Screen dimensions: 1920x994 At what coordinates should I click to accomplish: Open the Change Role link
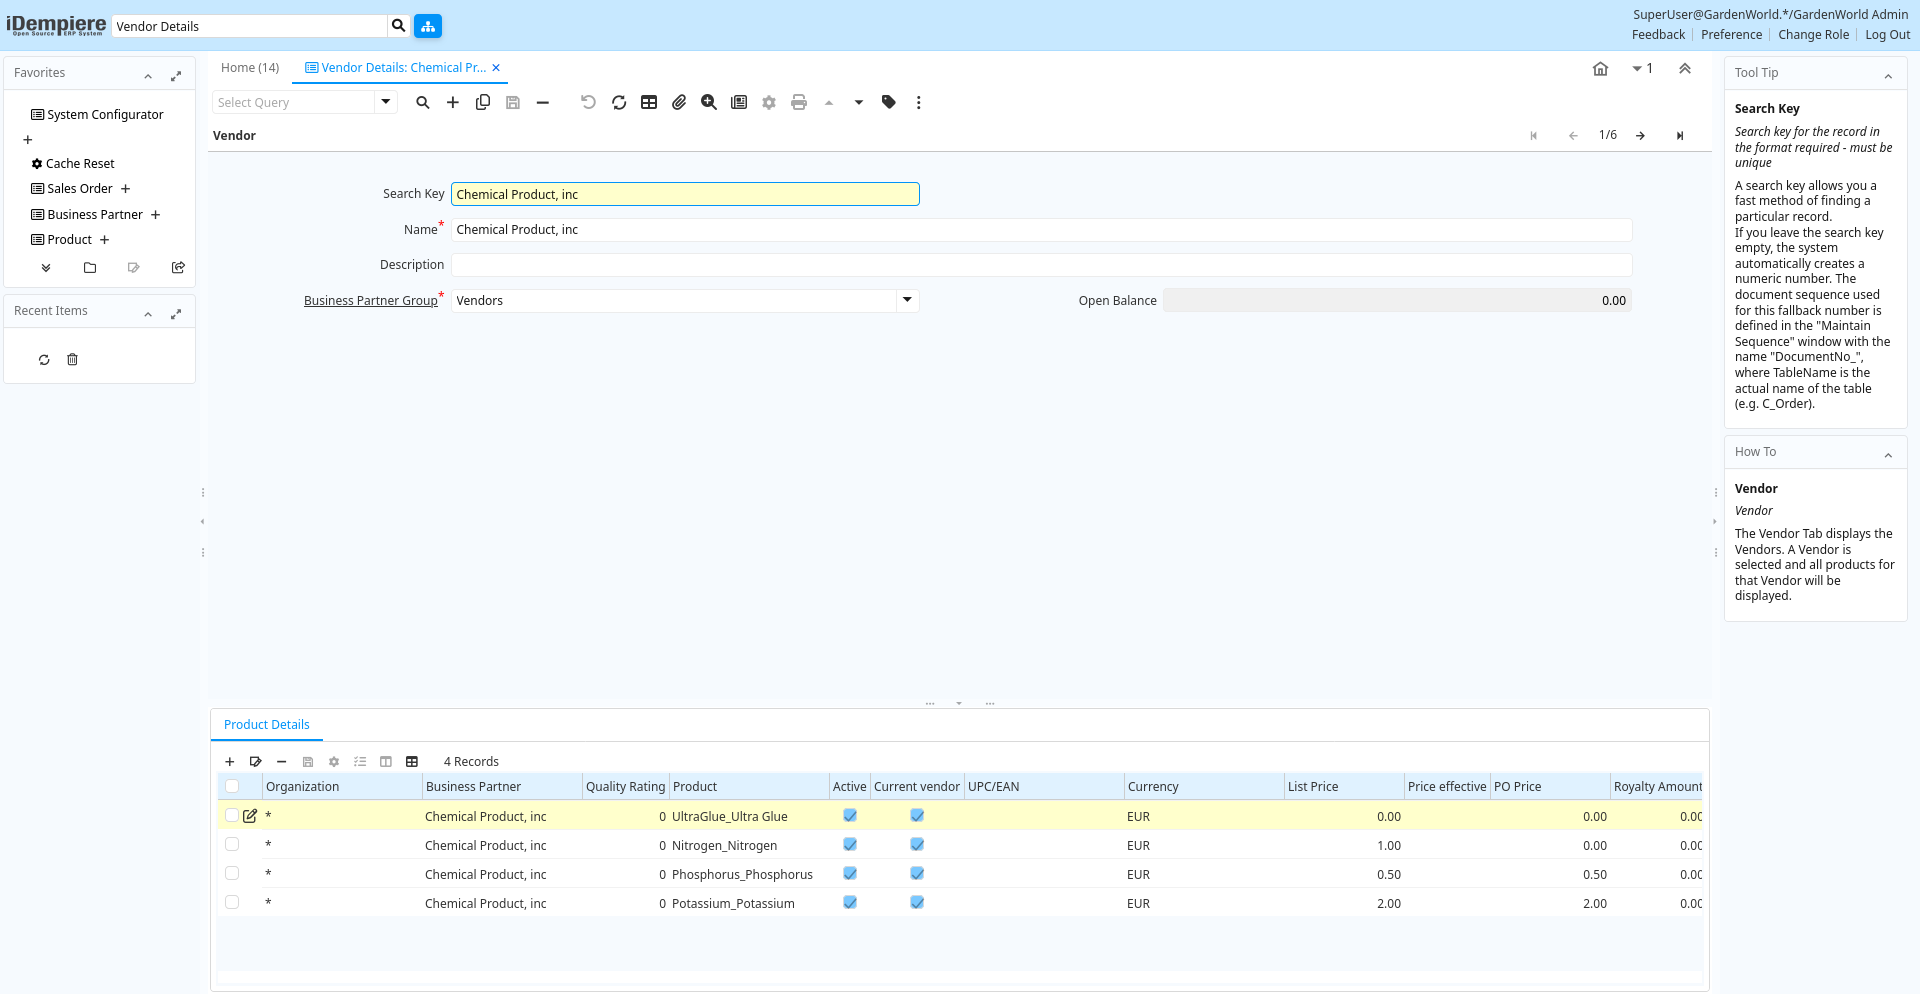pos(1813,35)
